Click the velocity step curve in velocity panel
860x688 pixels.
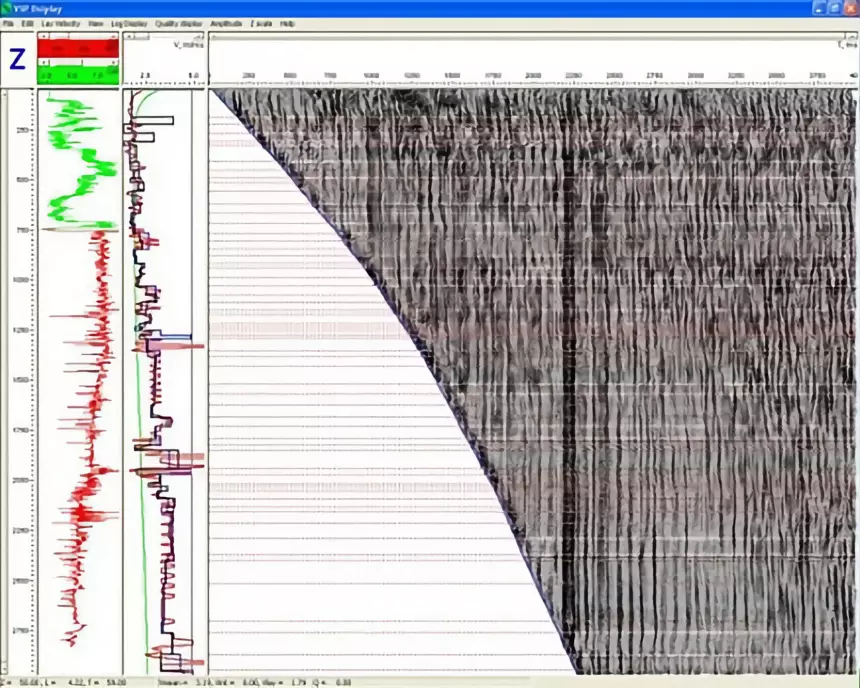point(159,384)
